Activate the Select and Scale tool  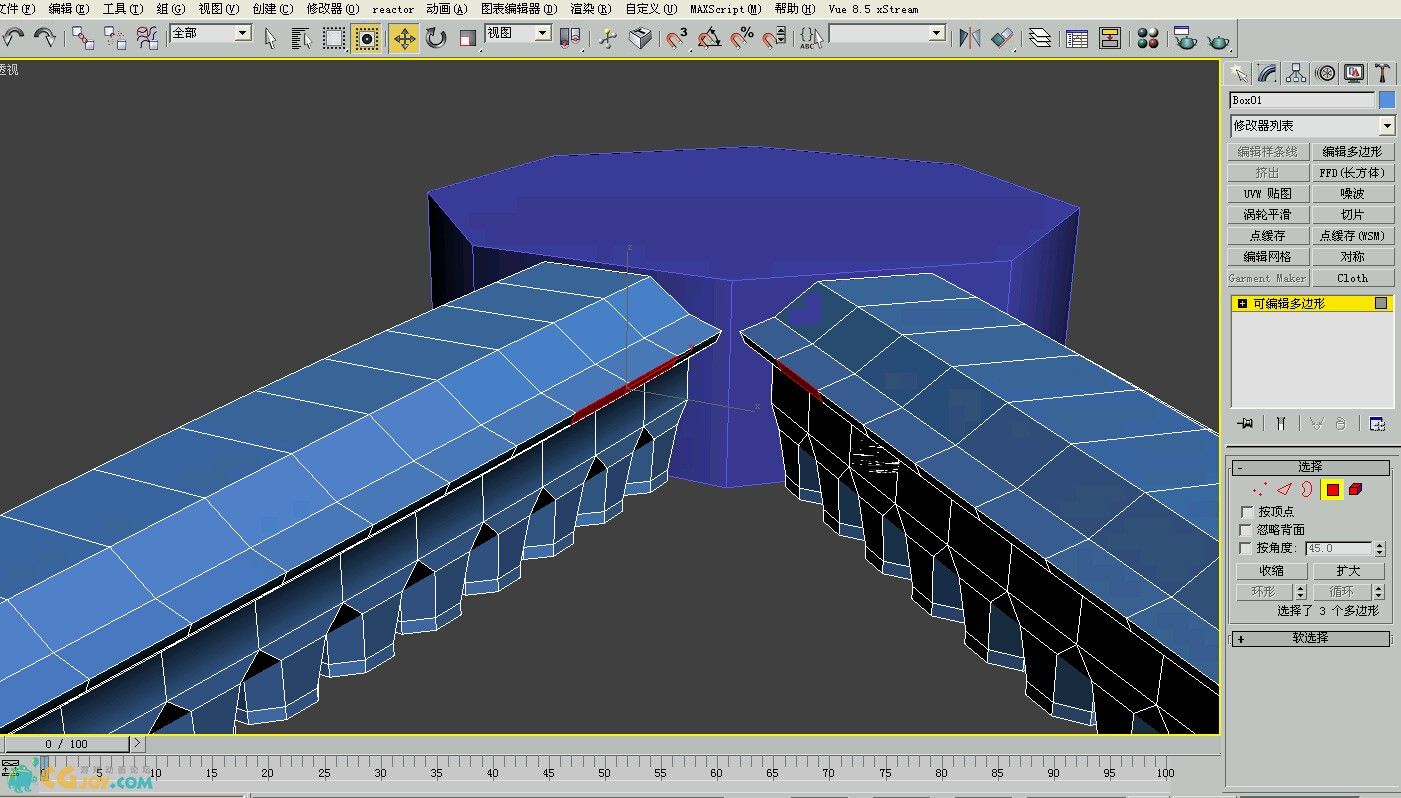pos(468,38)
